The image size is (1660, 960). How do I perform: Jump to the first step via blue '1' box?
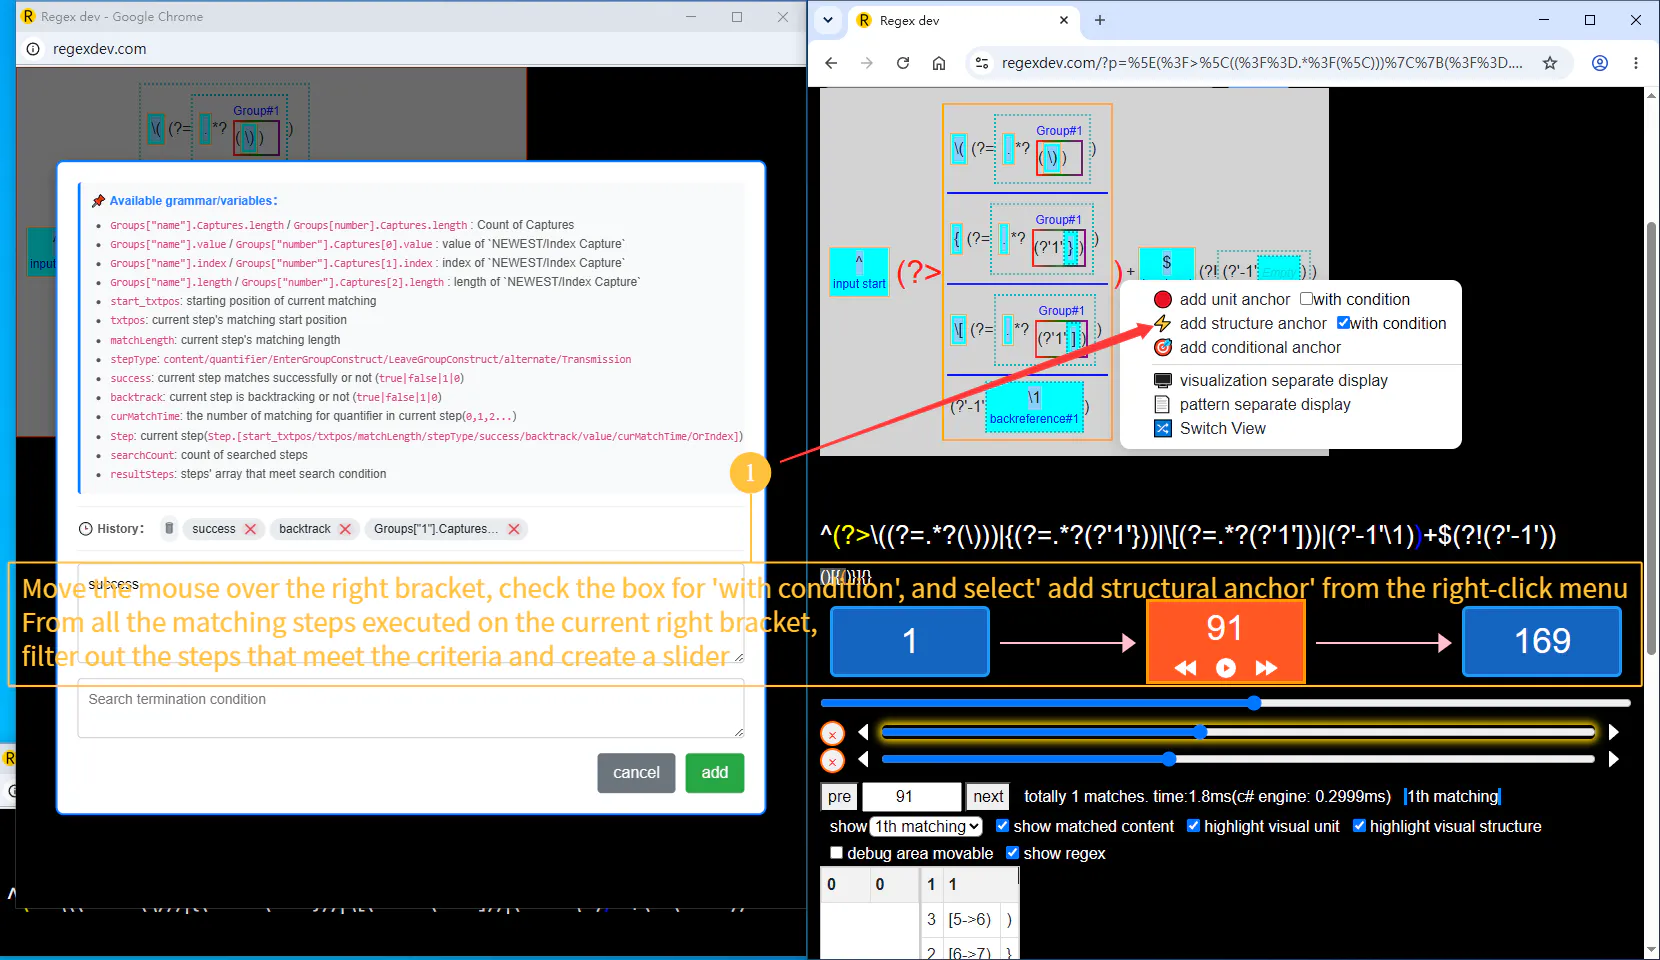click(909, 641)
